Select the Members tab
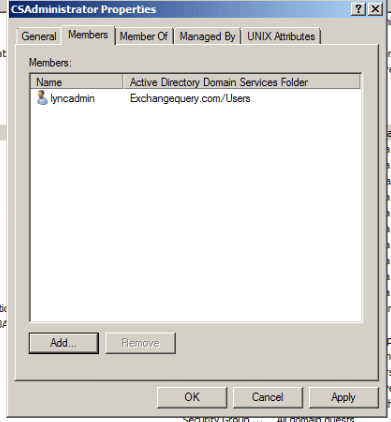This screenshot has height=422, width=391. pos(88,35)
